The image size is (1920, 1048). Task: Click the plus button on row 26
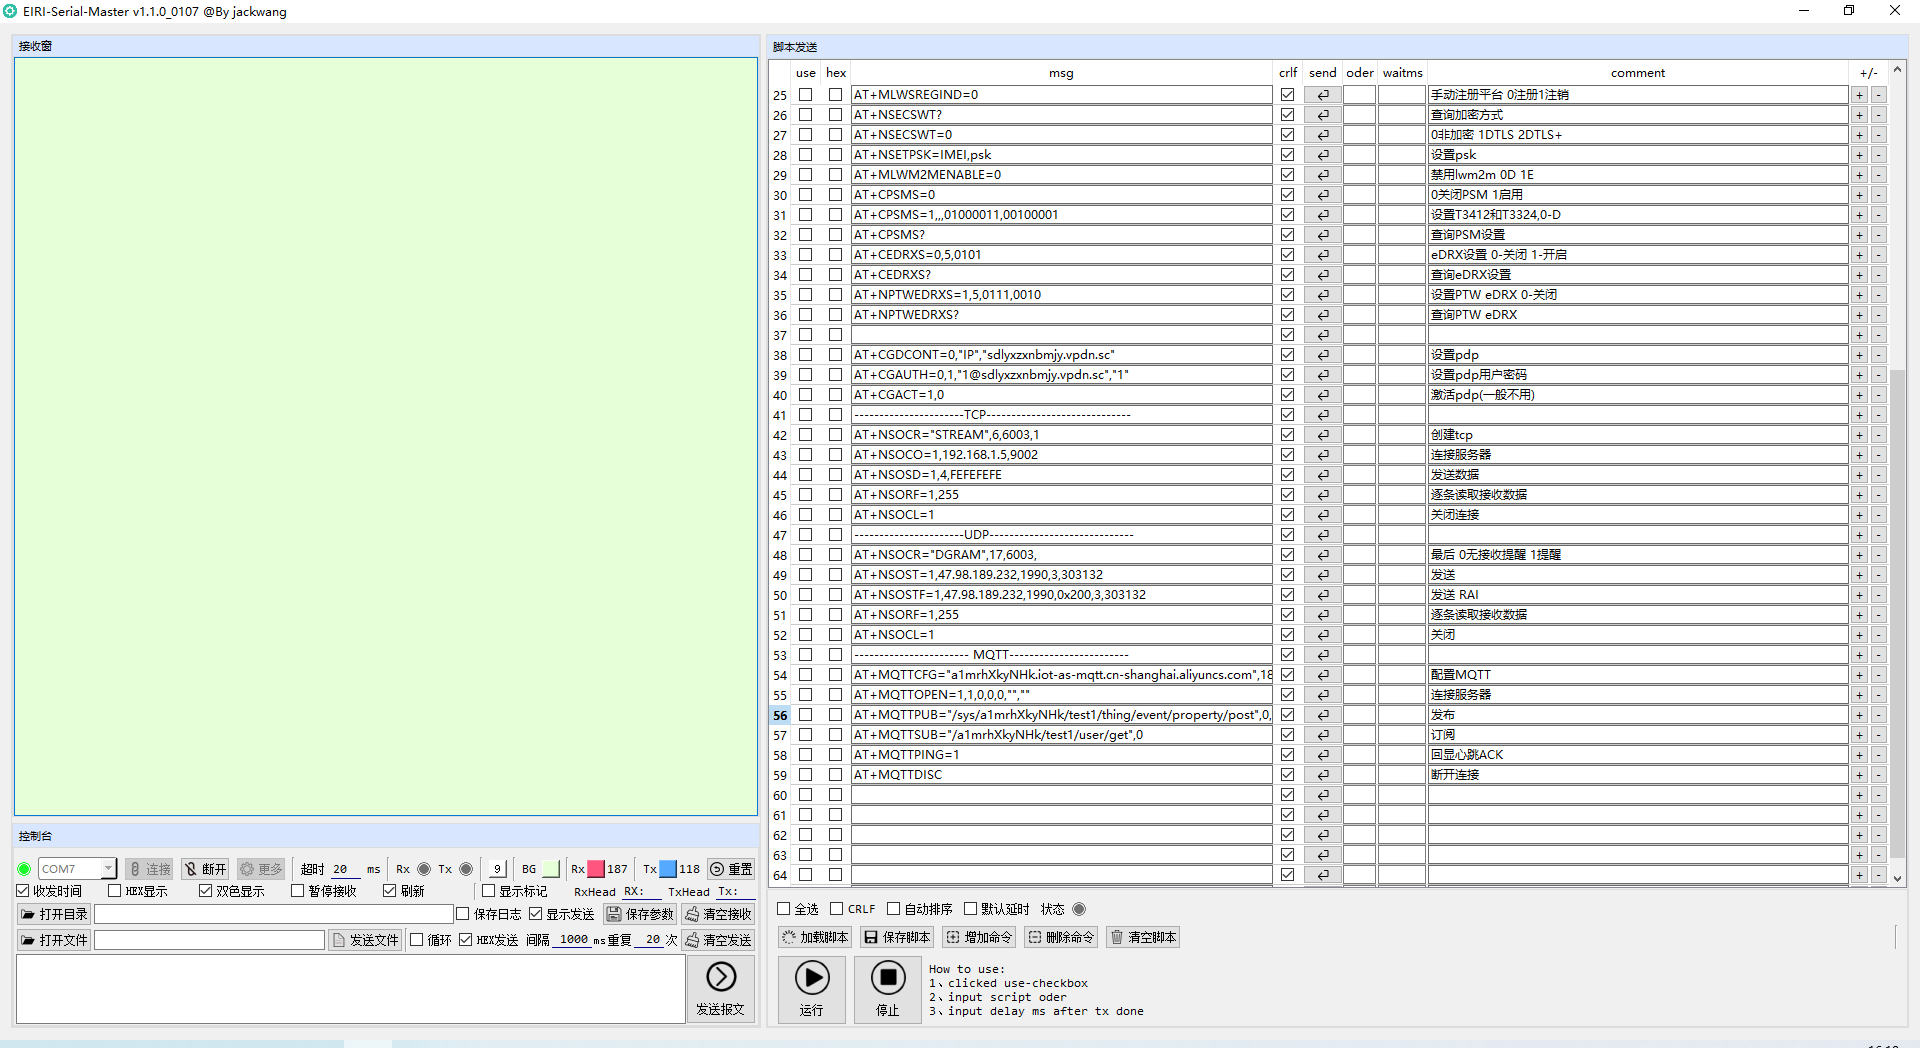(1859, 115)
